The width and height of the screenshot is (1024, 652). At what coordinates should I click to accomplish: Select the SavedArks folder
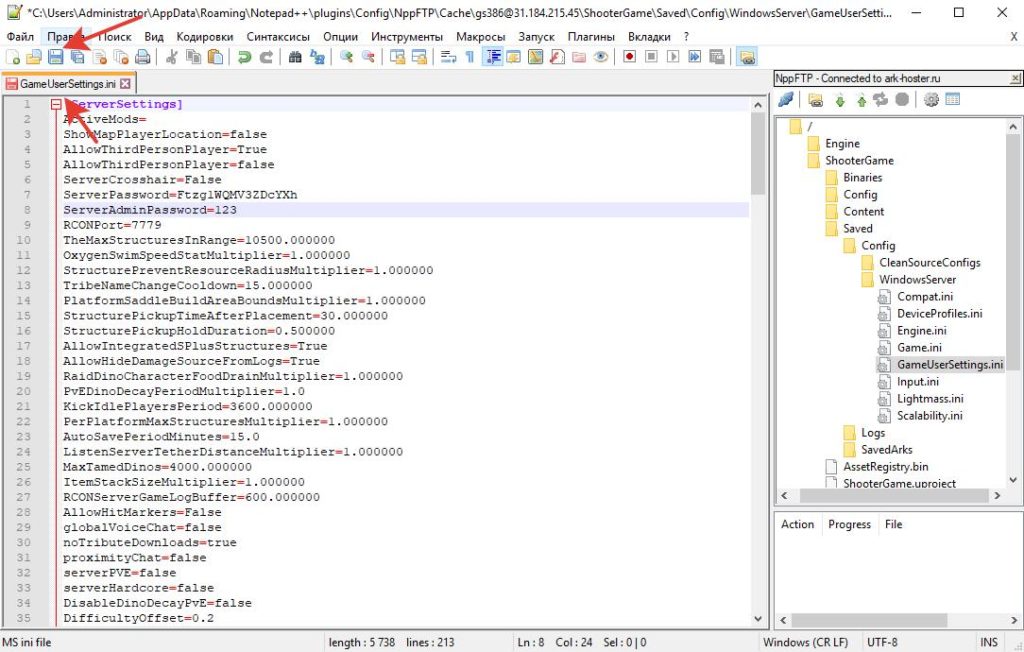886,449
